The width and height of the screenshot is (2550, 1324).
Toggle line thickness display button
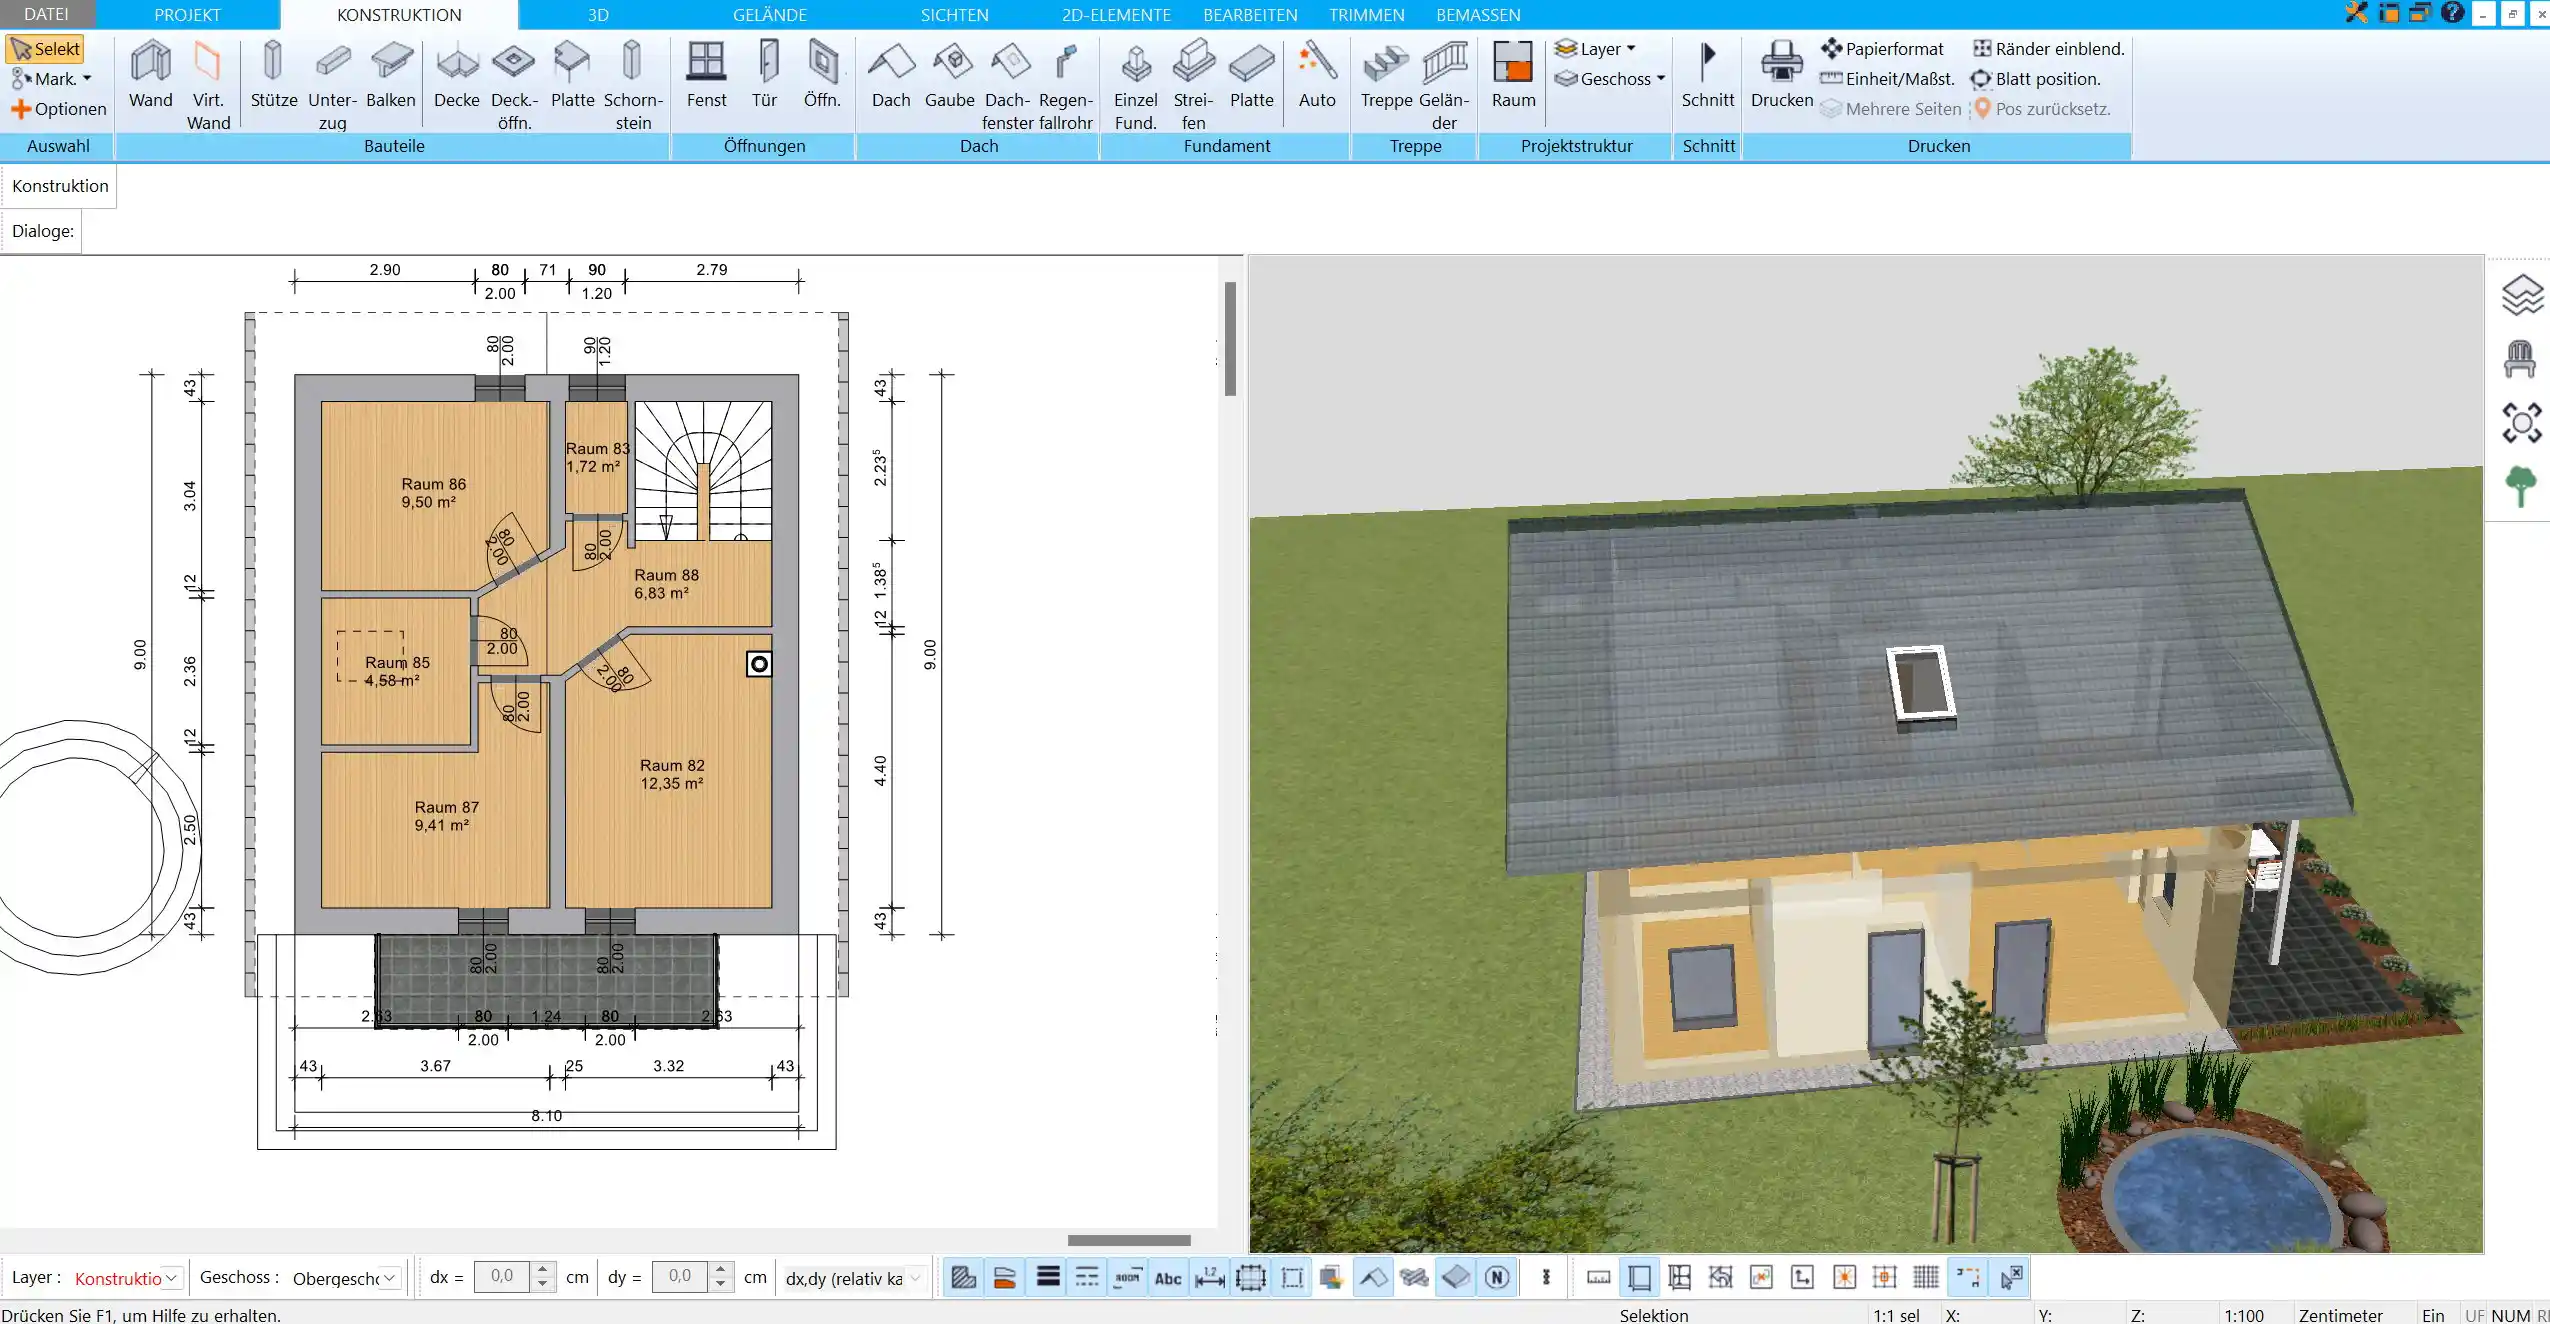pos(1047,1277)
